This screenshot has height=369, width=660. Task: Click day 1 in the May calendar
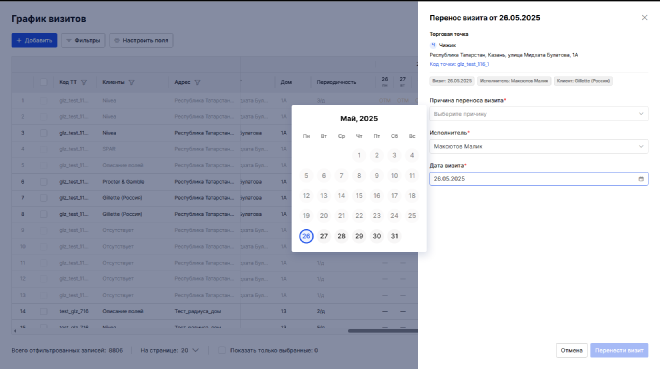tap(359, 155)
